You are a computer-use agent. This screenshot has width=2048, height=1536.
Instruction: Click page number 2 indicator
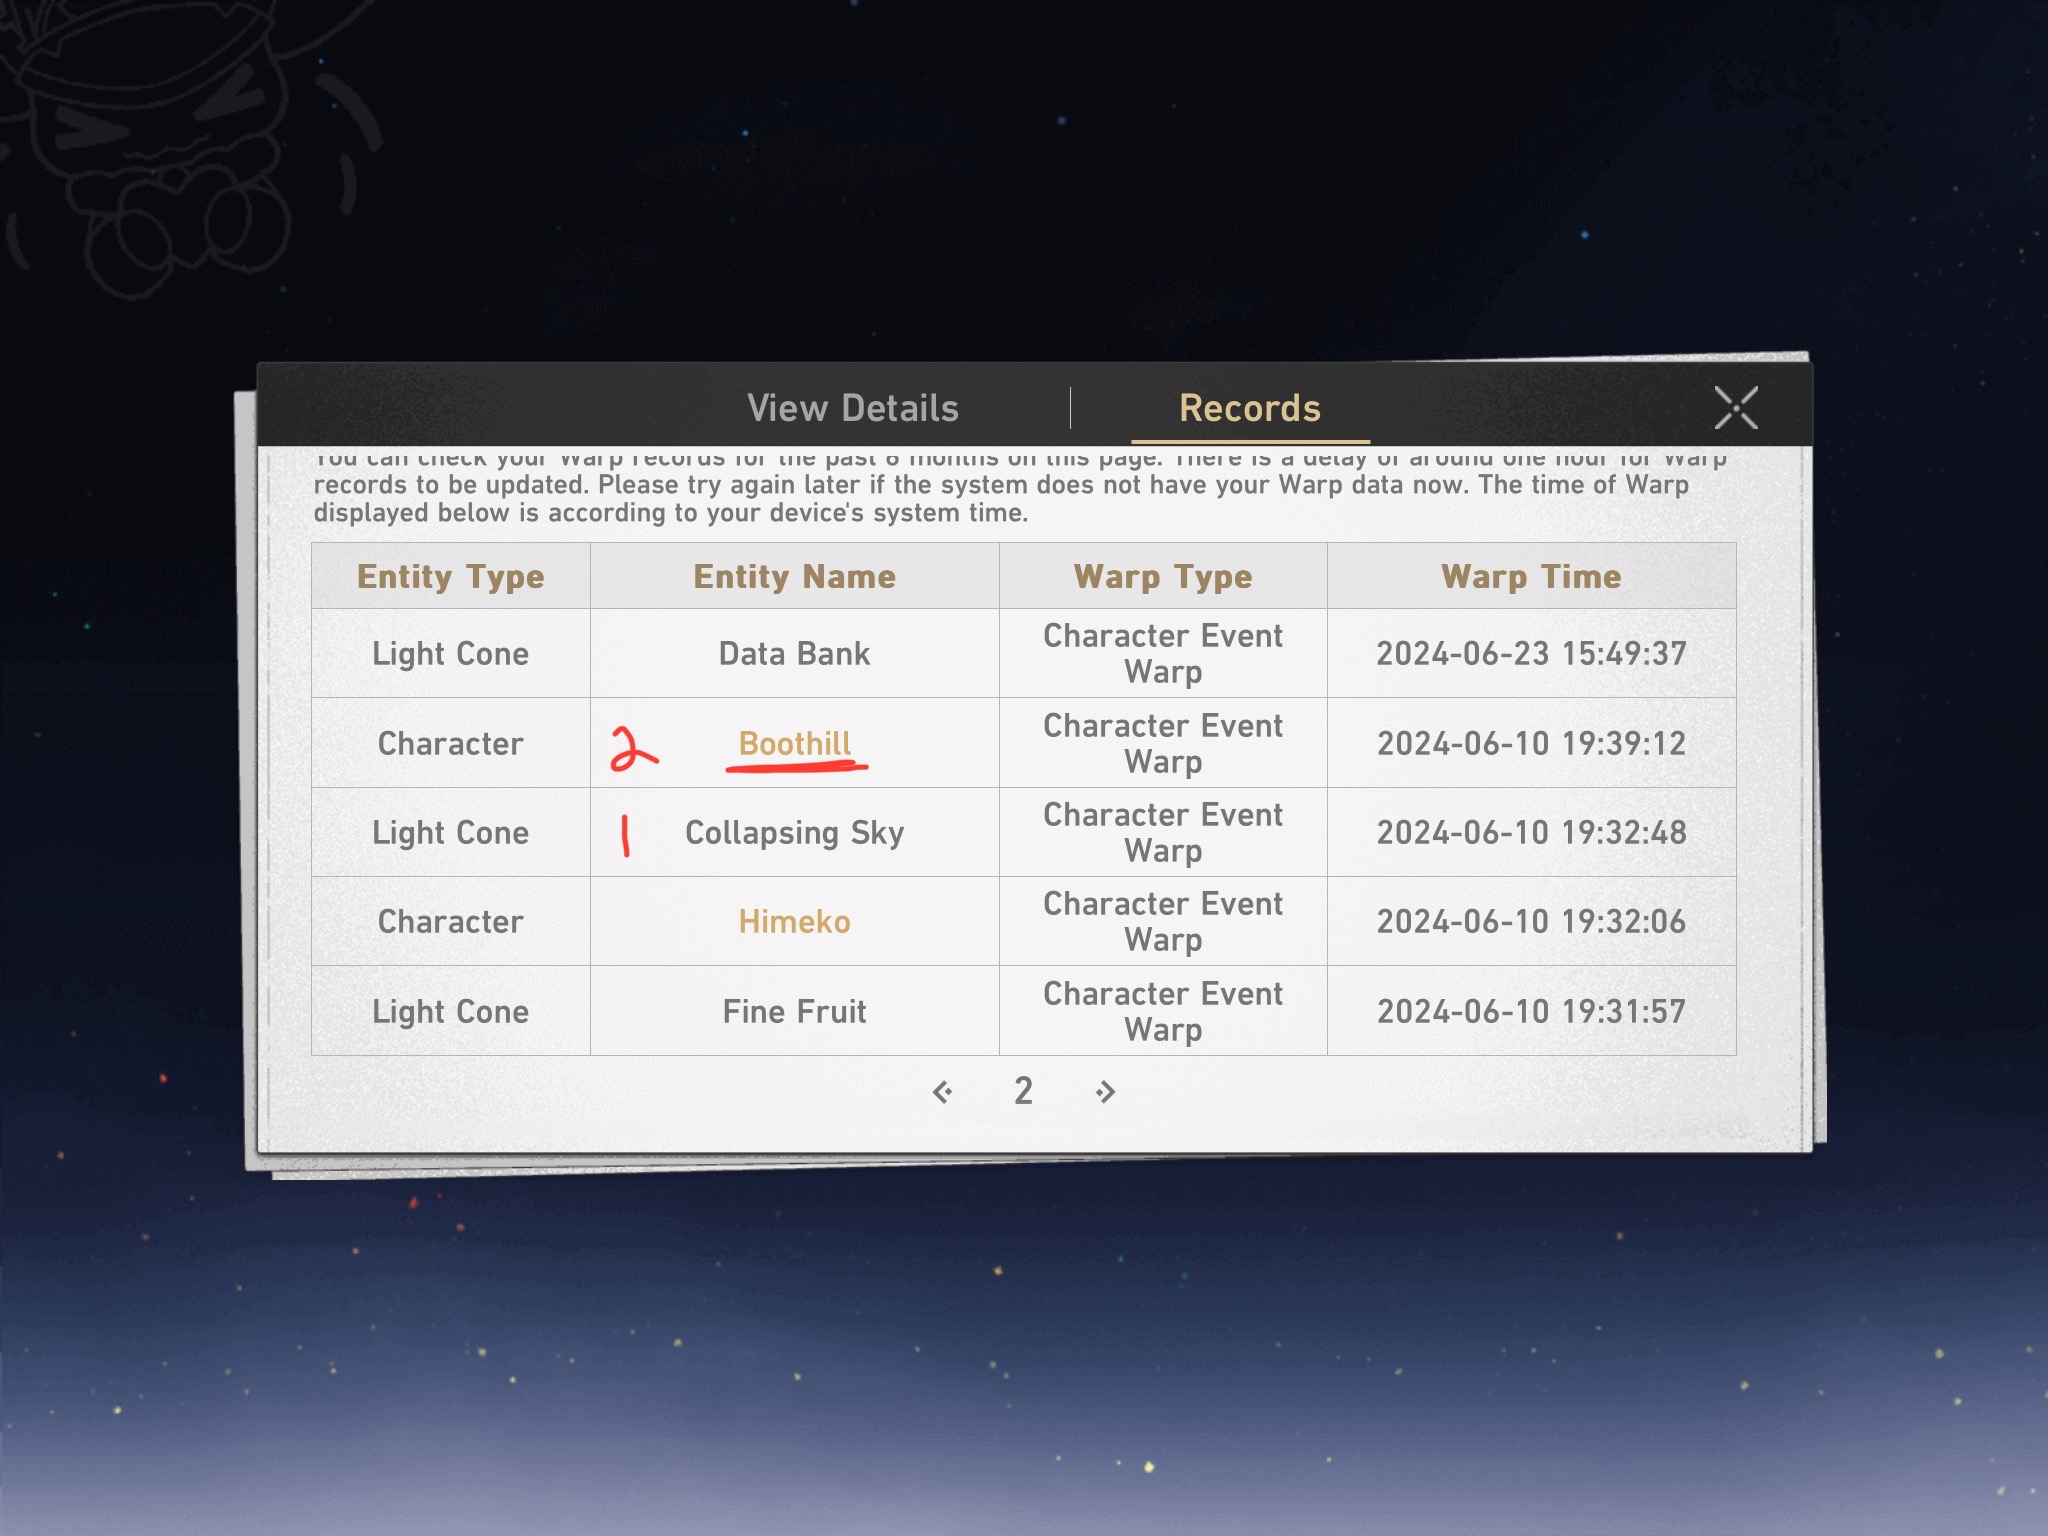pyautogui.click(x=1023, y=1091)
